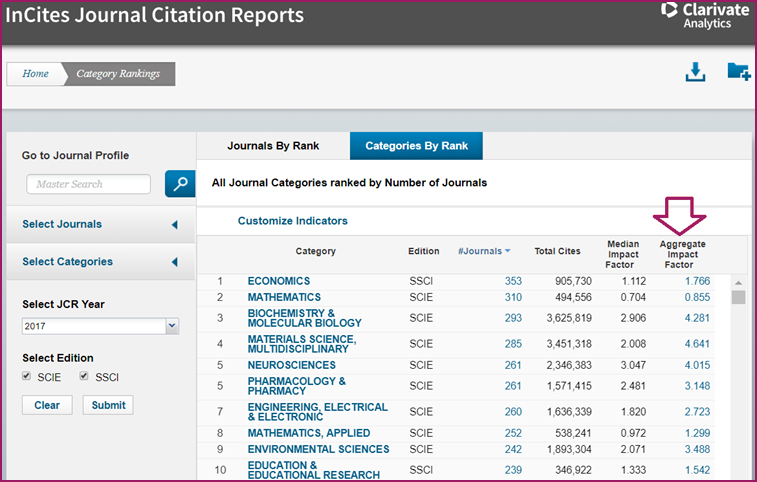Go to Home in the breadcrumb
The image size is (757, 482).
click(x=36, y=73)
